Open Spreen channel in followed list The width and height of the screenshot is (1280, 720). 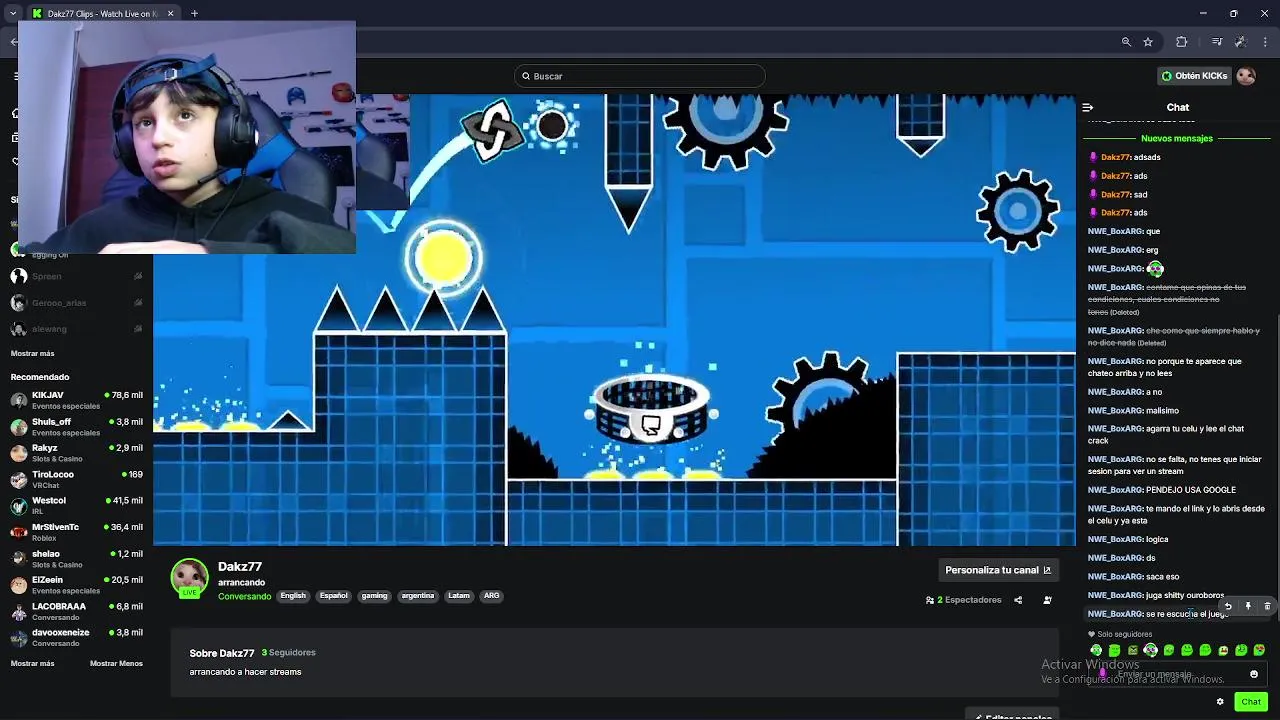76,276
